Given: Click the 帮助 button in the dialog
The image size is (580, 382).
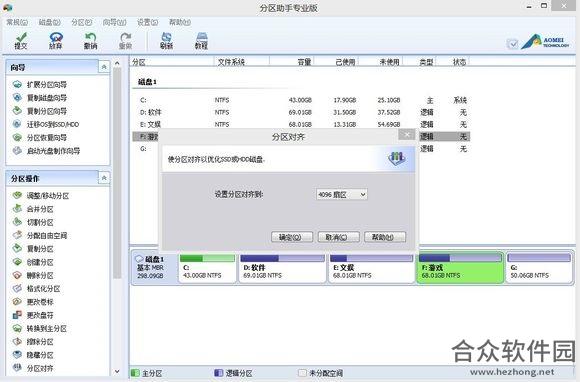Looking at the screenshot, I should [385, 237].
